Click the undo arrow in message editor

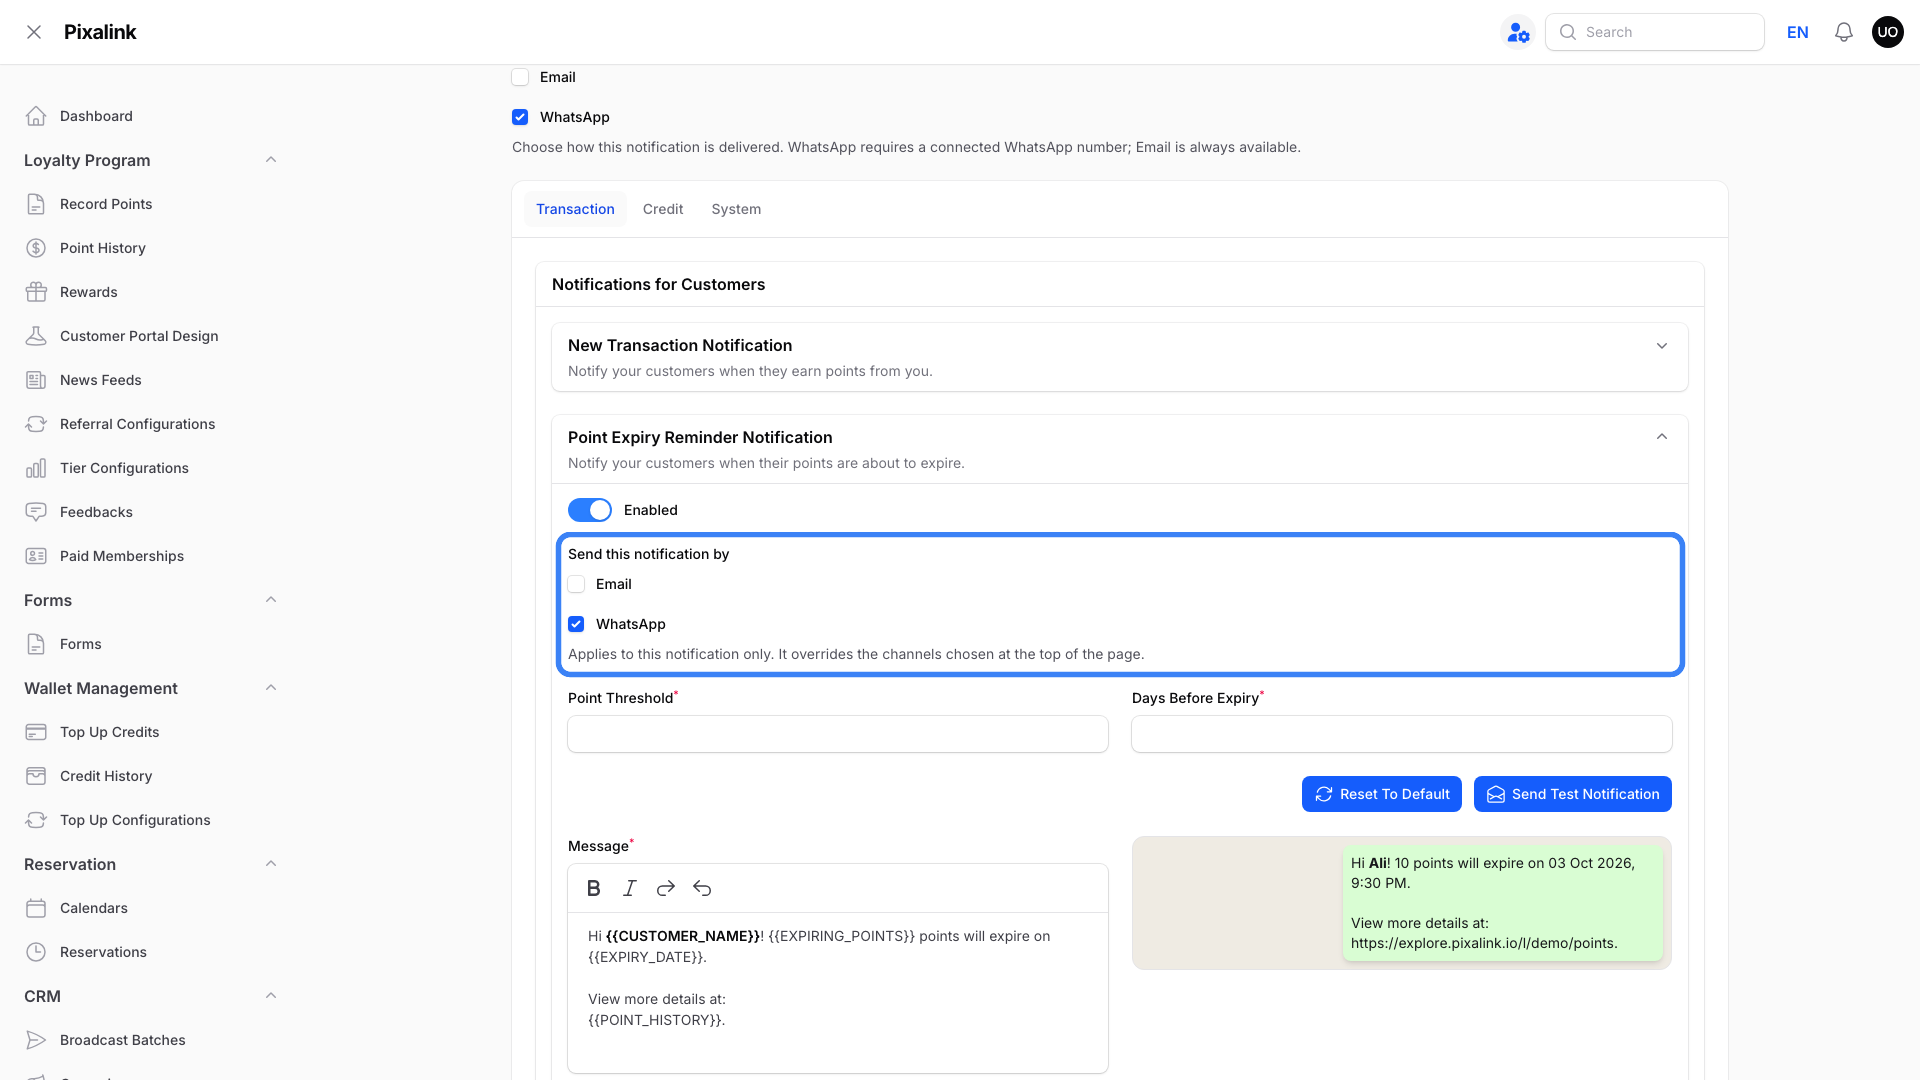pos(702,888)
